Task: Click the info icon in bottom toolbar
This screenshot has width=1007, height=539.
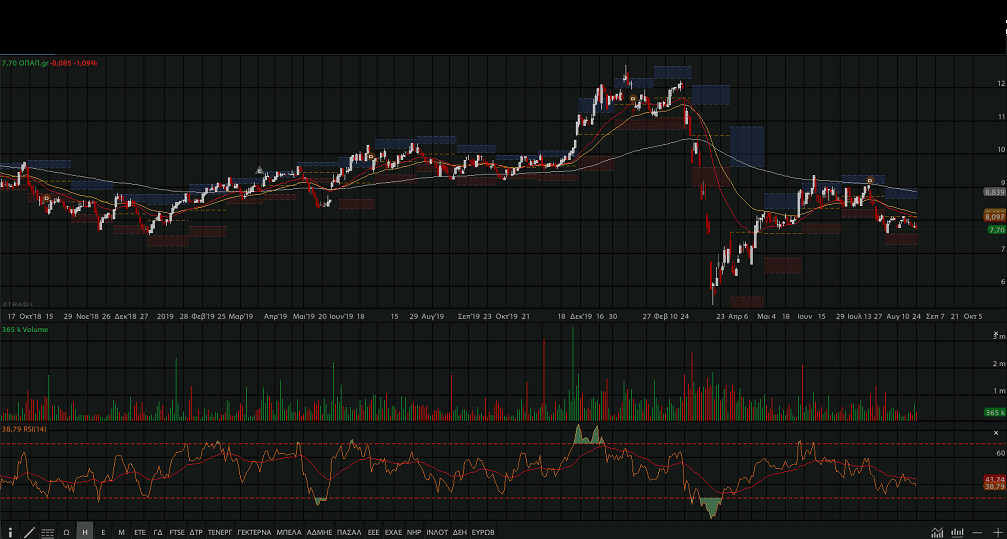Action: click(10, 532)
